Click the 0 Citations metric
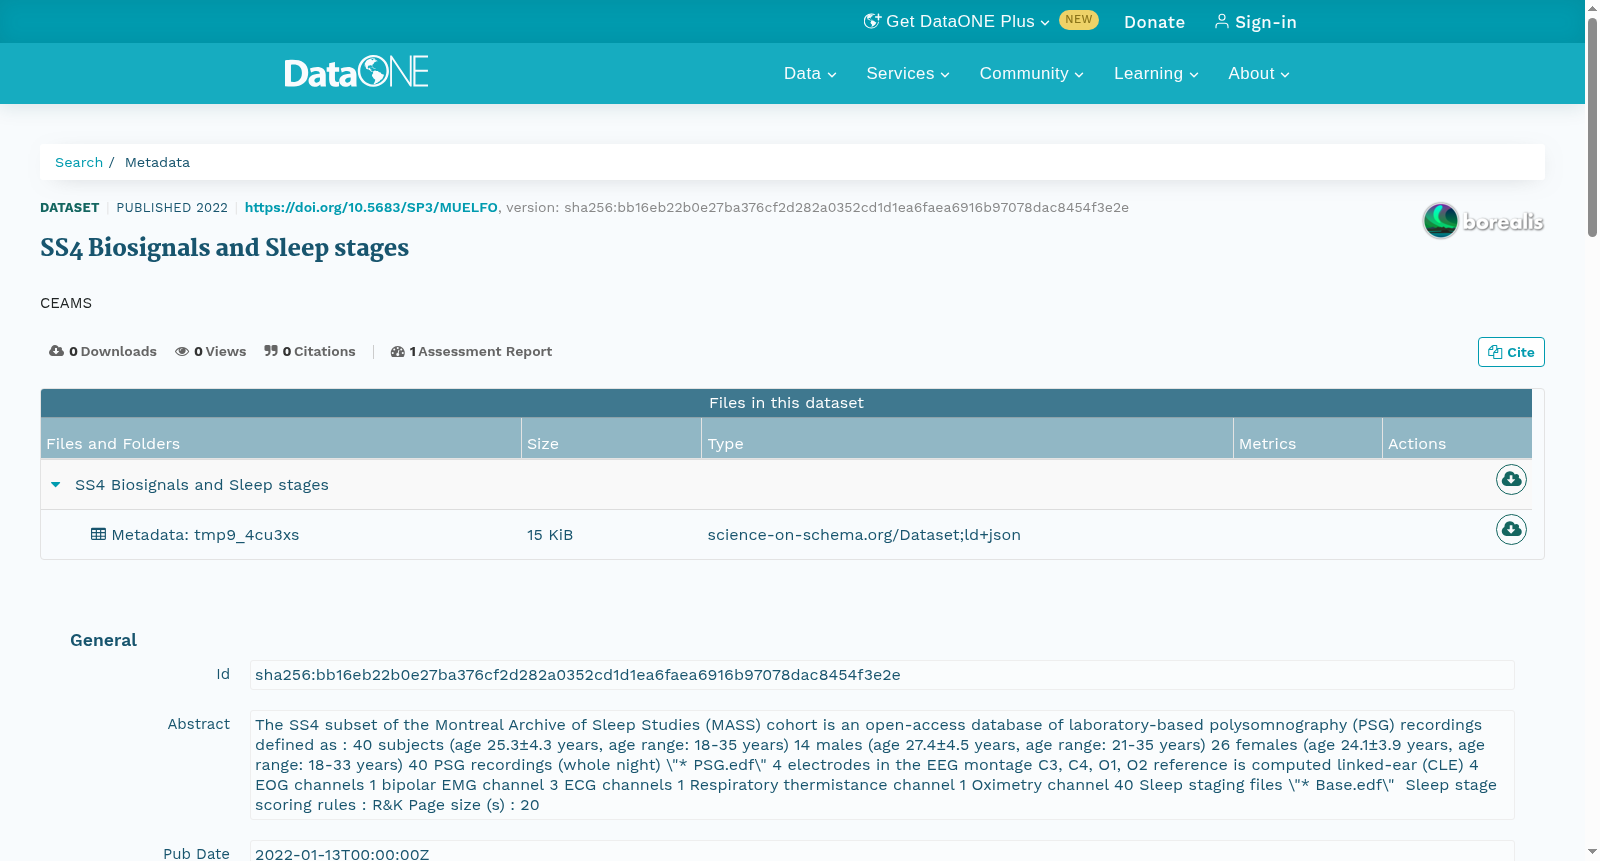1600x861 pixels. click(x=310, y=351)
